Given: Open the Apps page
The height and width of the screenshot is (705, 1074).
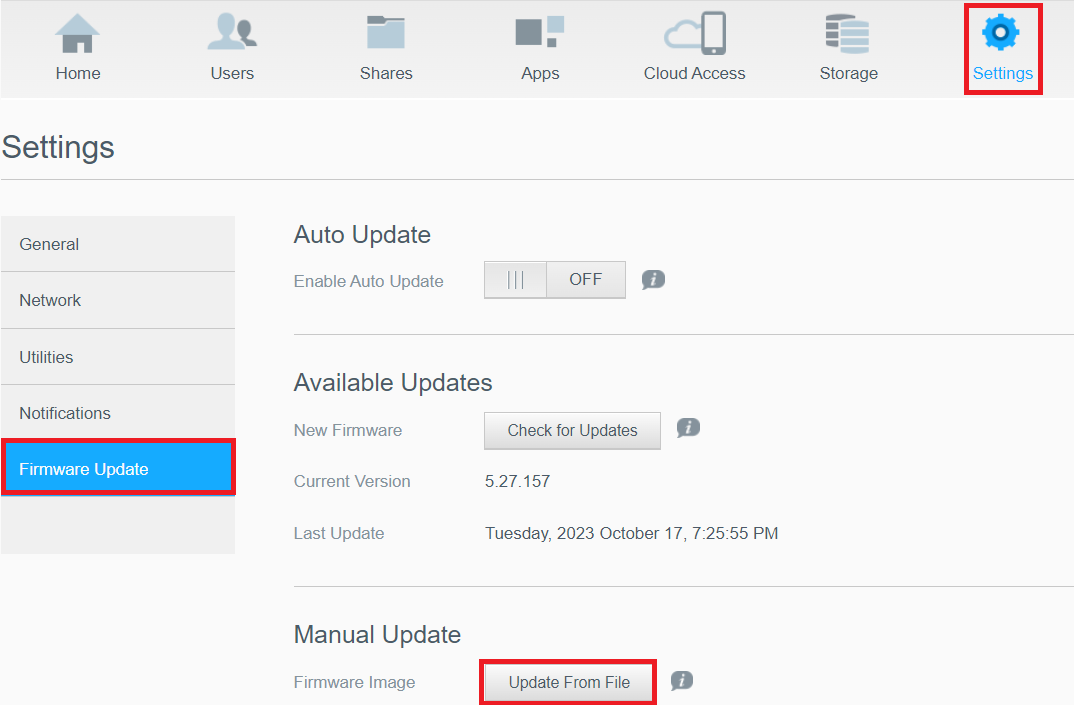Looking at the screenshot, I should (x=540, y=33).
